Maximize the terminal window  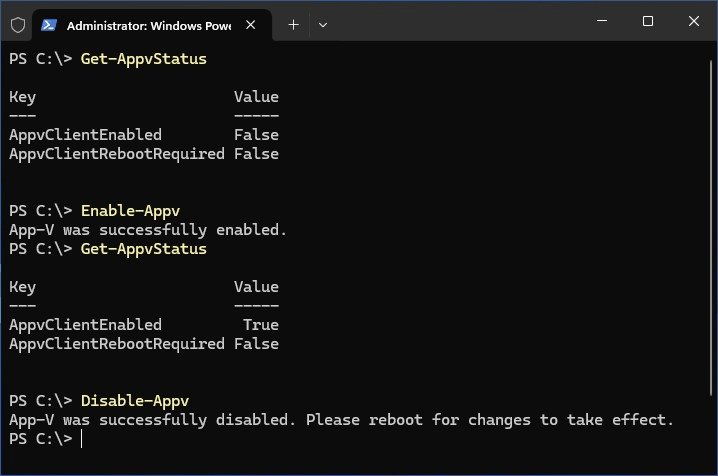647,21
